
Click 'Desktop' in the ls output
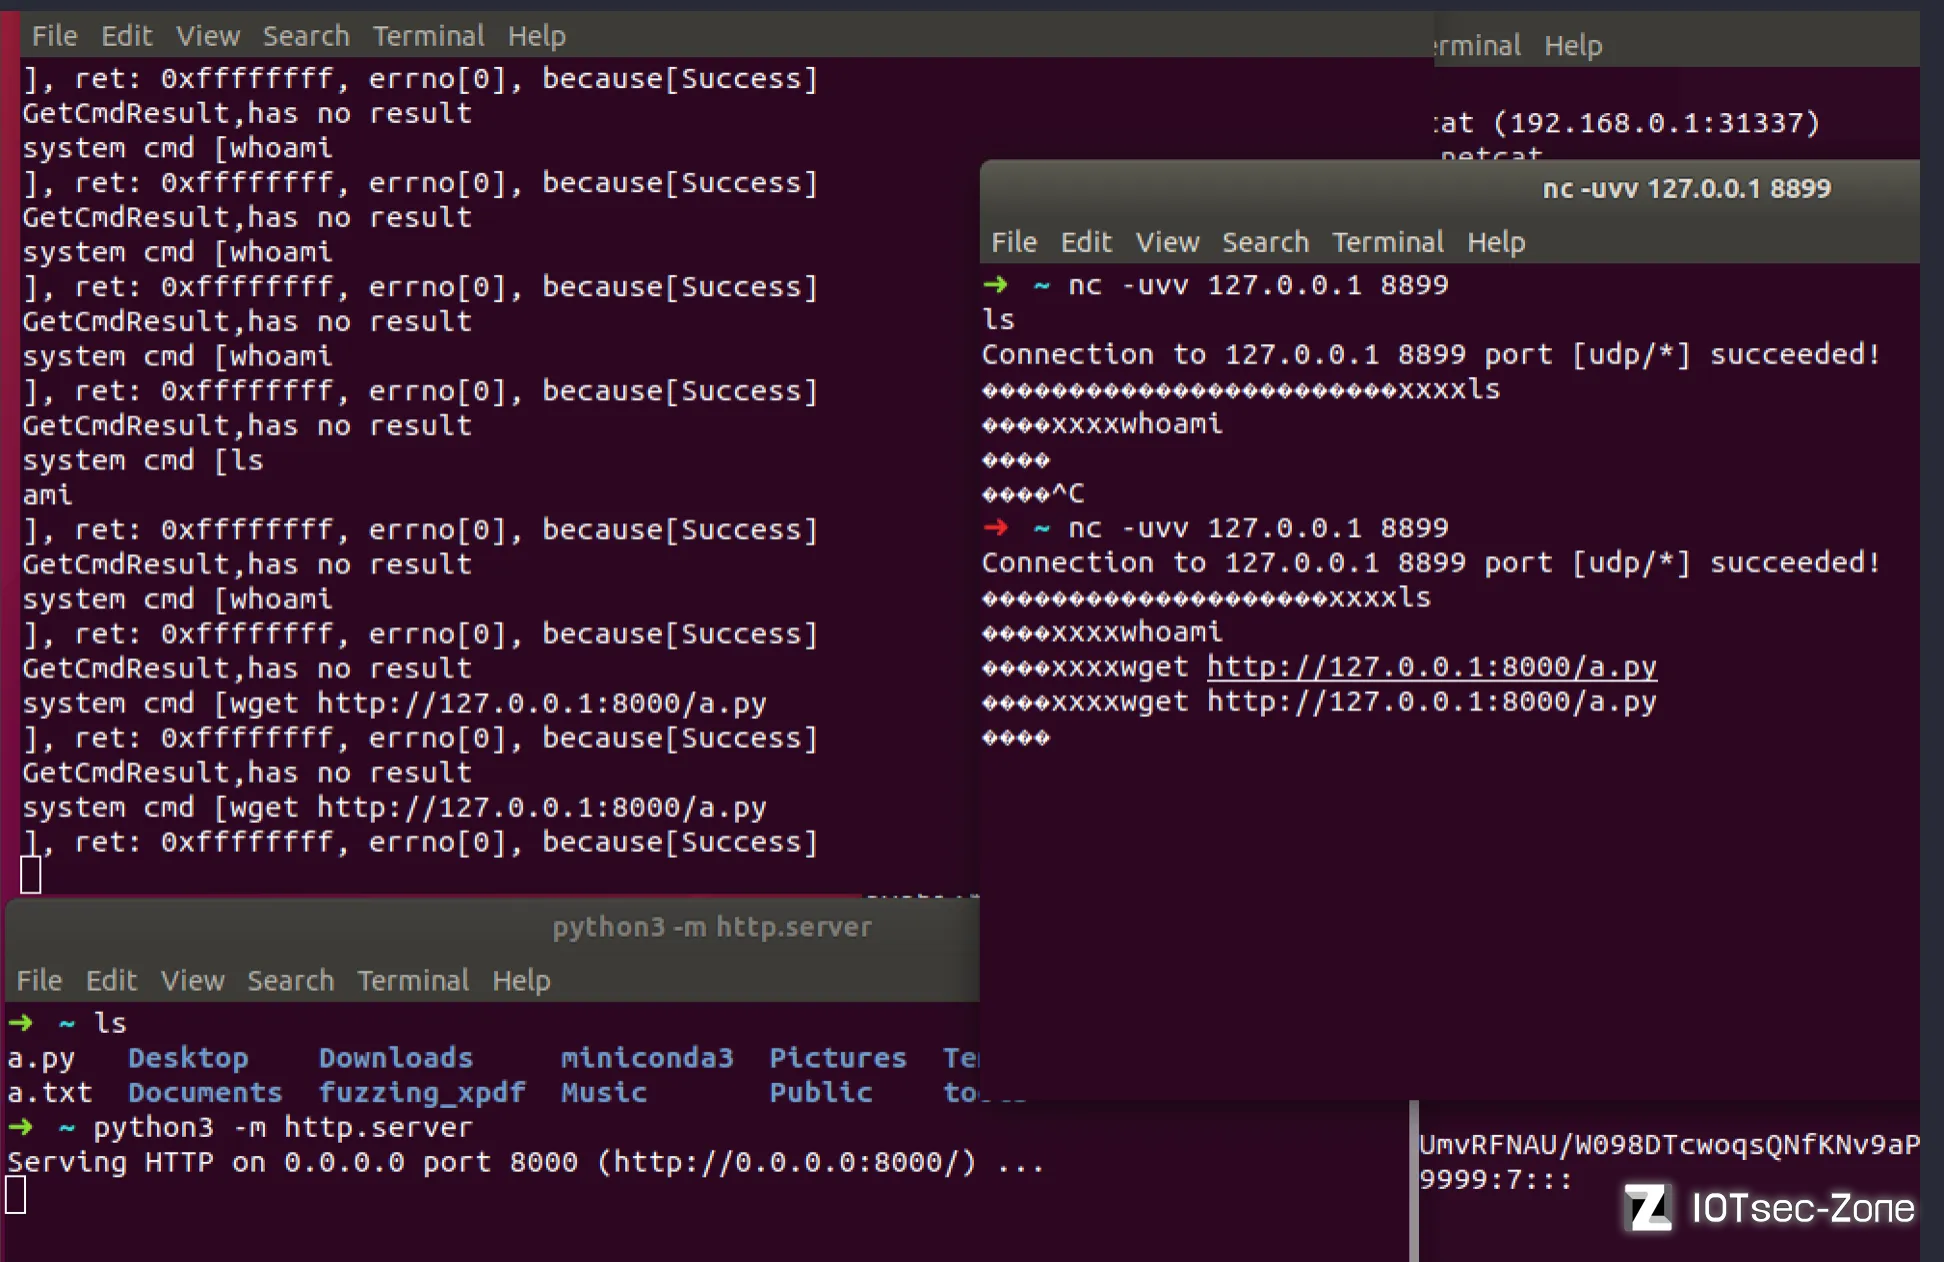click(188, 1058)
